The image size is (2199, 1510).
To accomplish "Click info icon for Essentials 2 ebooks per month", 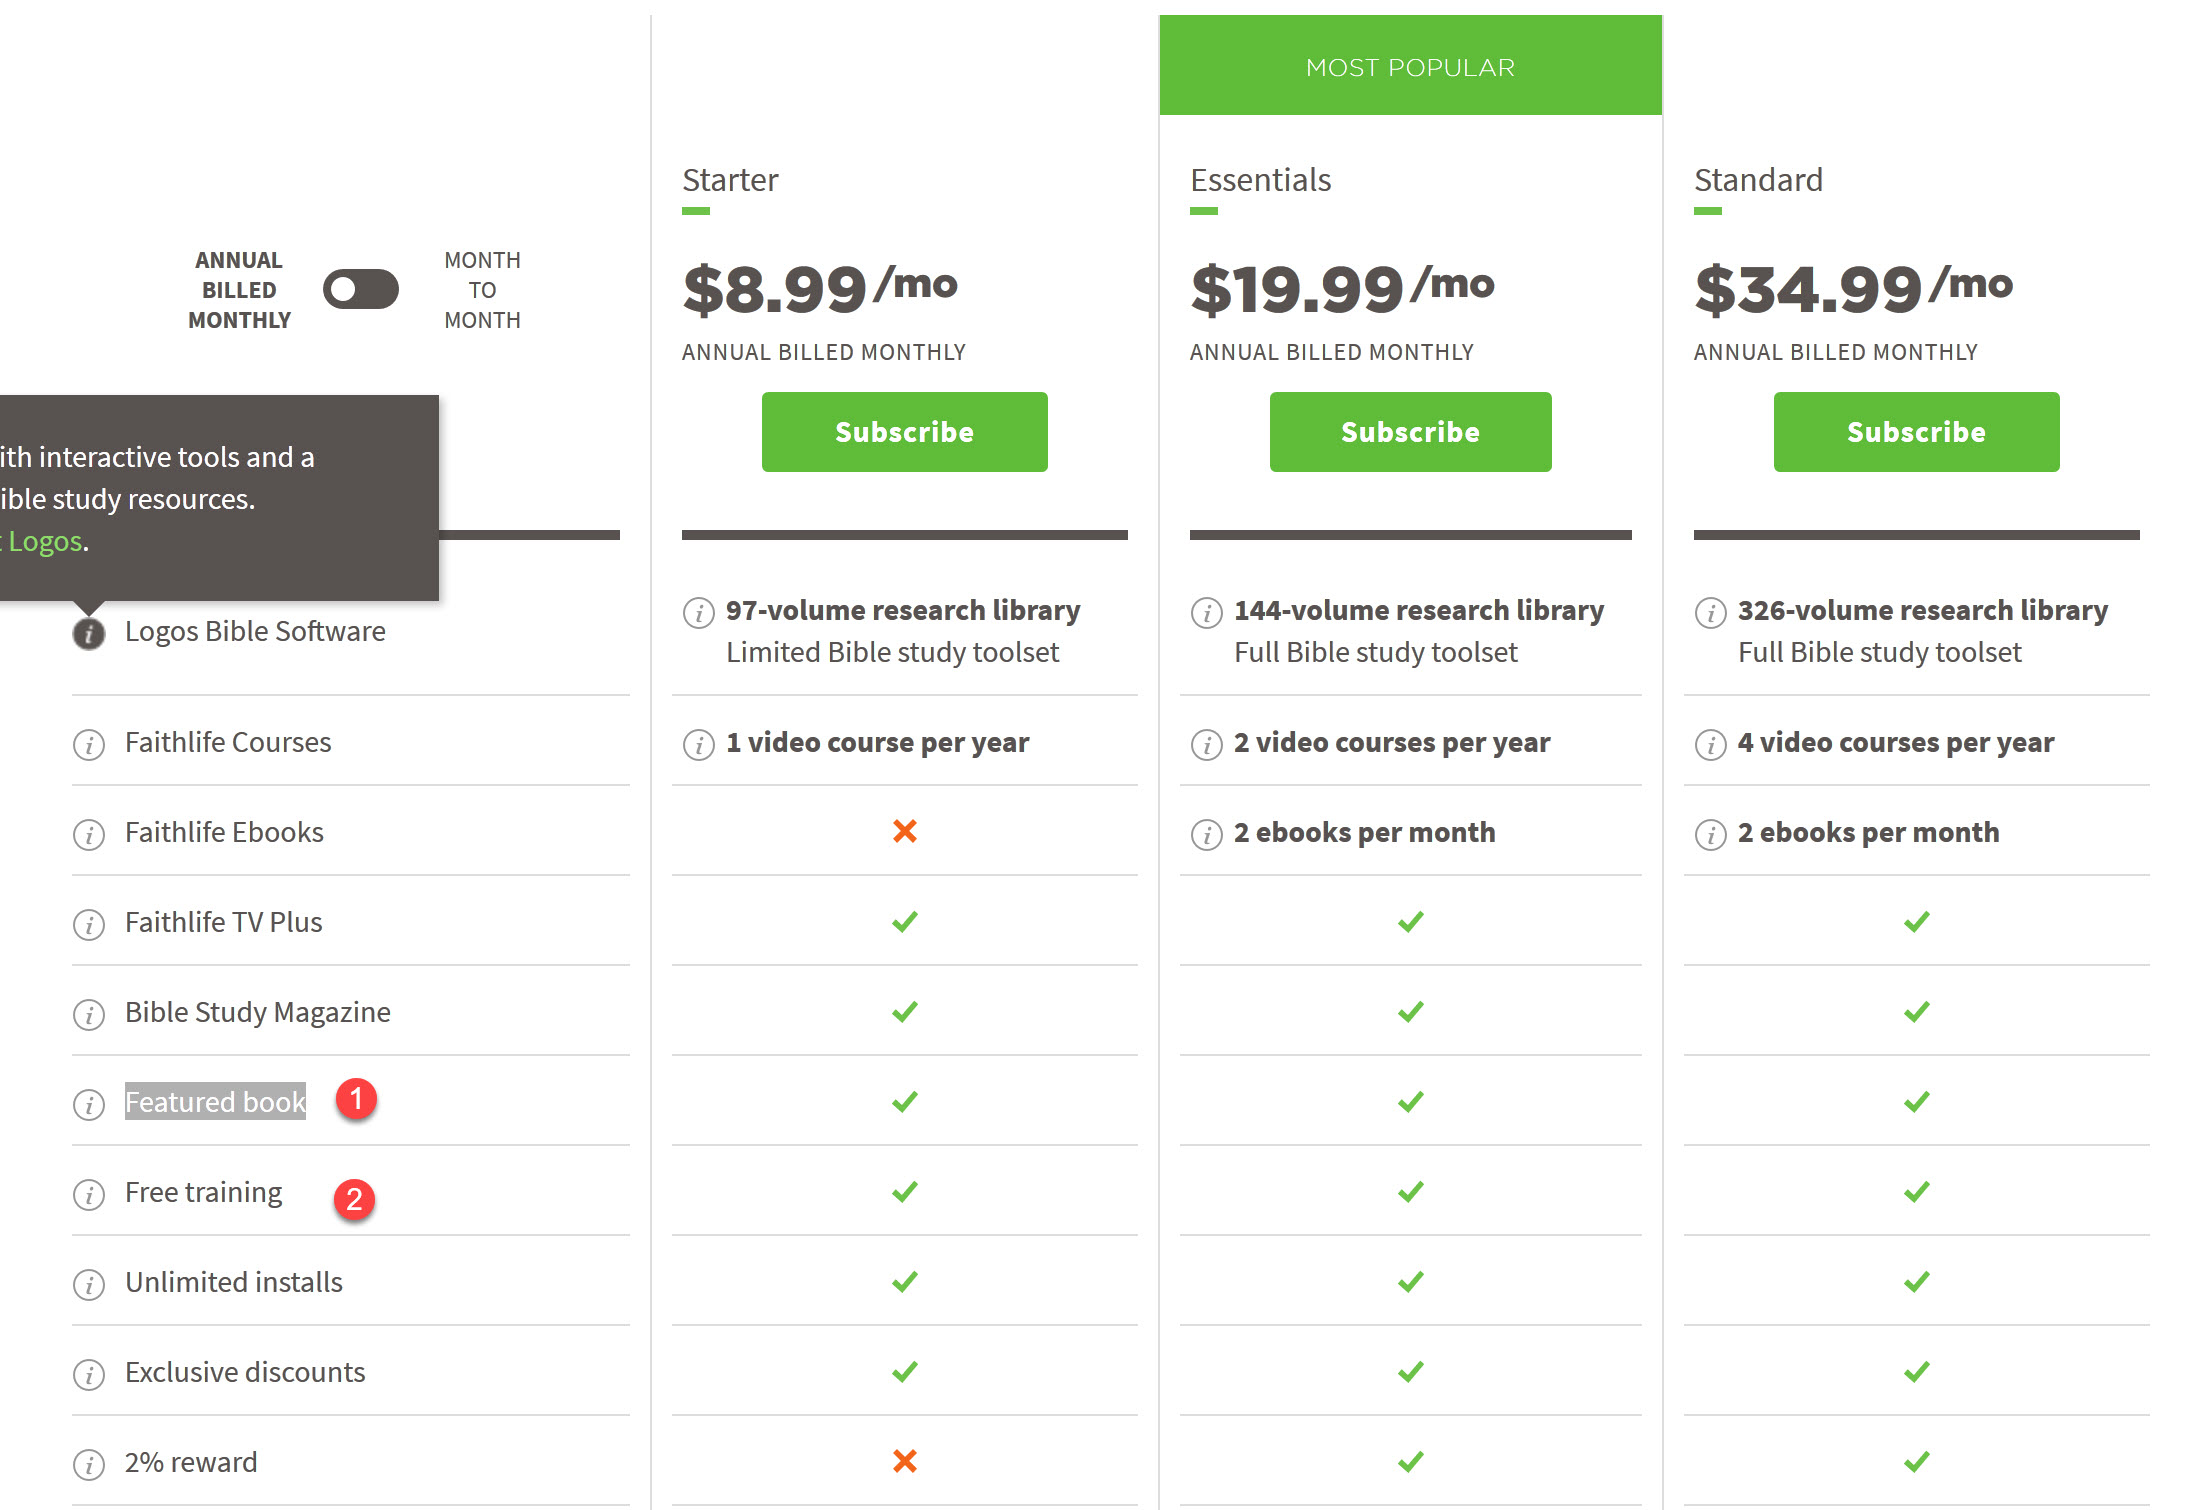I will click(1207, 834).
